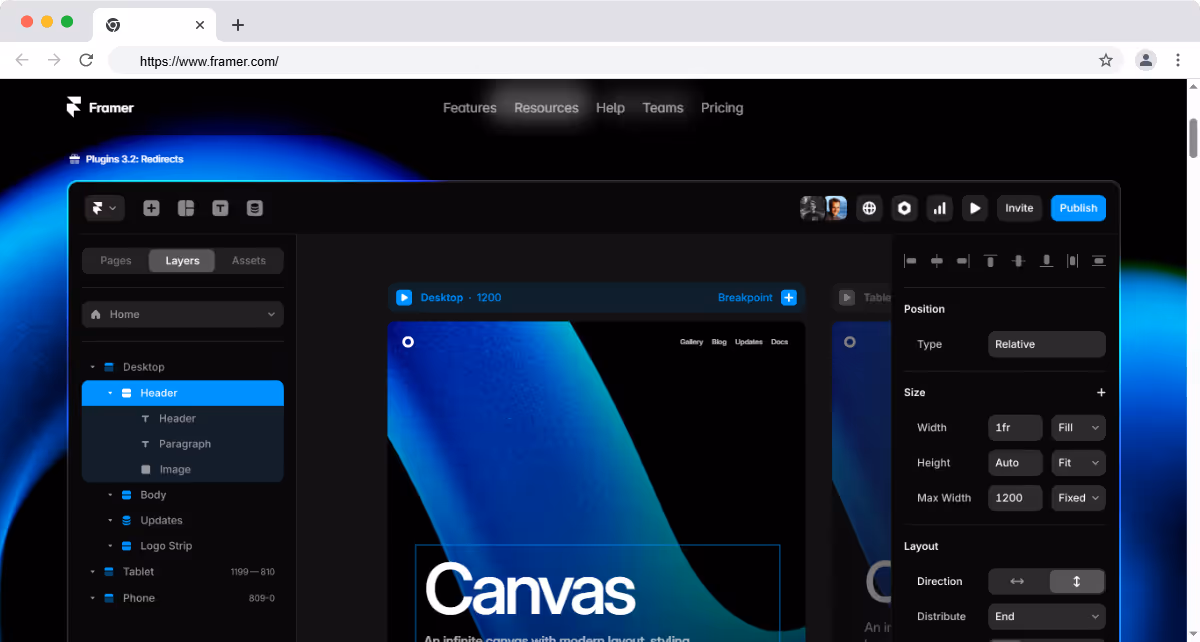
Task: Click the Invite button
Action: click(1019, 207)
